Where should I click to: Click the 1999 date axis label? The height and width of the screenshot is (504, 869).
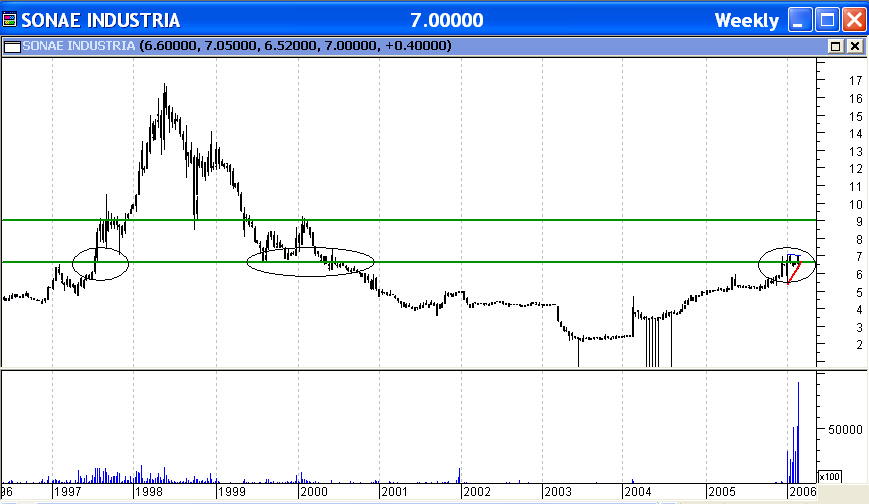[232, 492]
